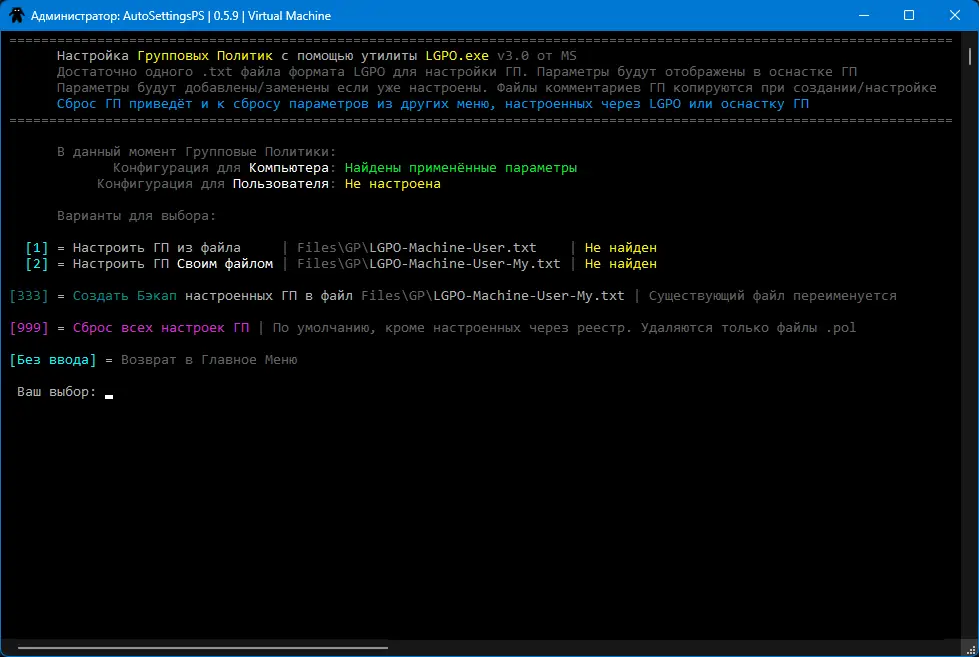This screenshot has height=657, width=979.
Task: Click 'Групповых Политик' in the header
Action: [x=205, y=56]
